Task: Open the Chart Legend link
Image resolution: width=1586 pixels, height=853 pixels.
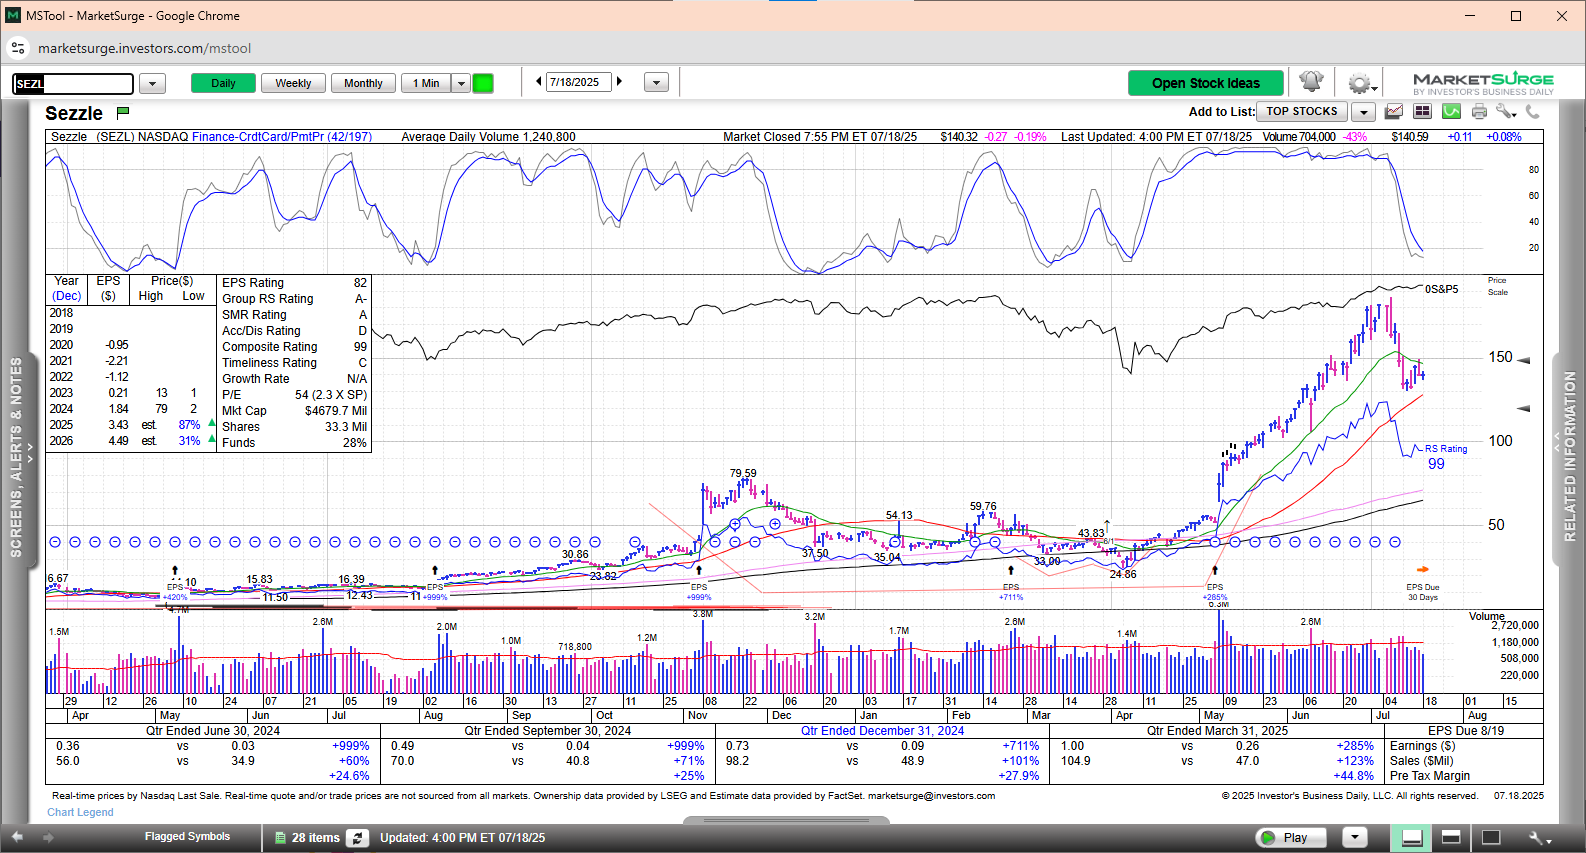Action: [80, 812]
